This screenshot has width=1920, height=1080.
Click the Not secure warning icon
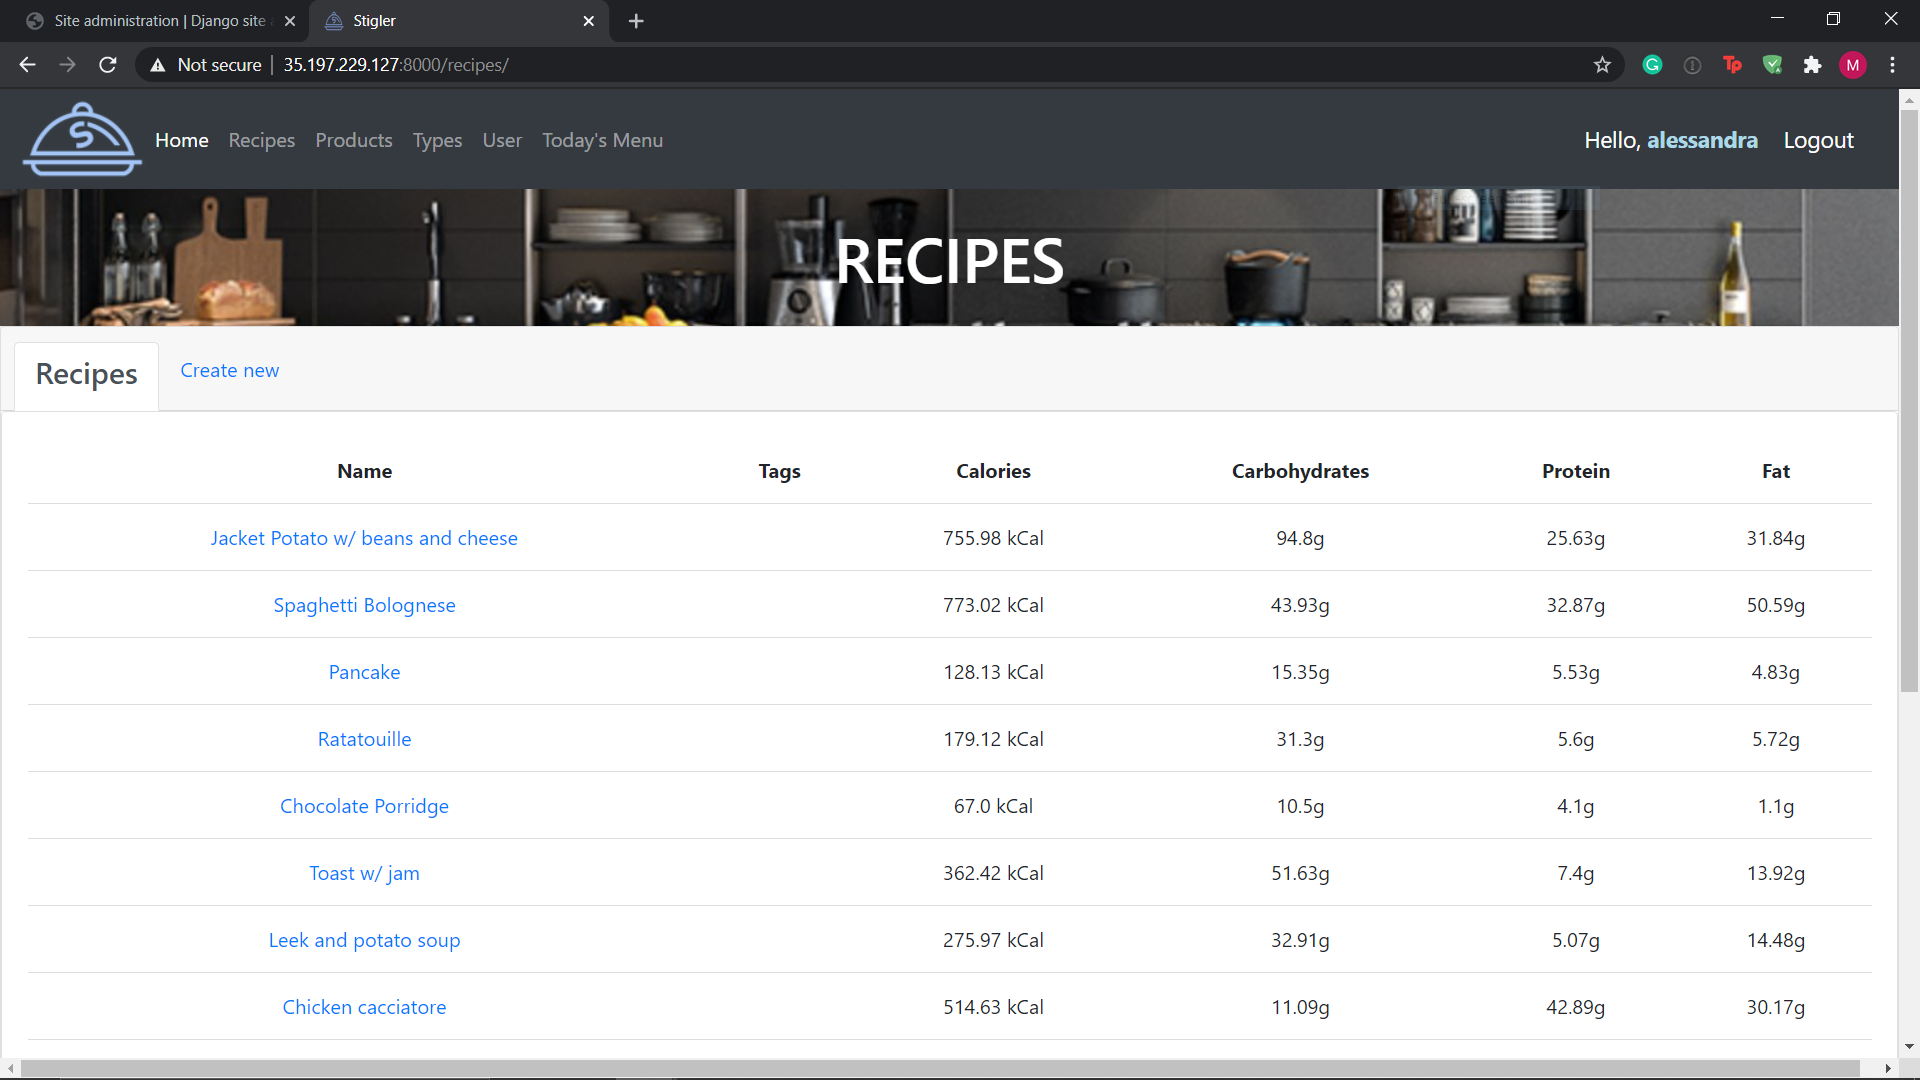158,65
